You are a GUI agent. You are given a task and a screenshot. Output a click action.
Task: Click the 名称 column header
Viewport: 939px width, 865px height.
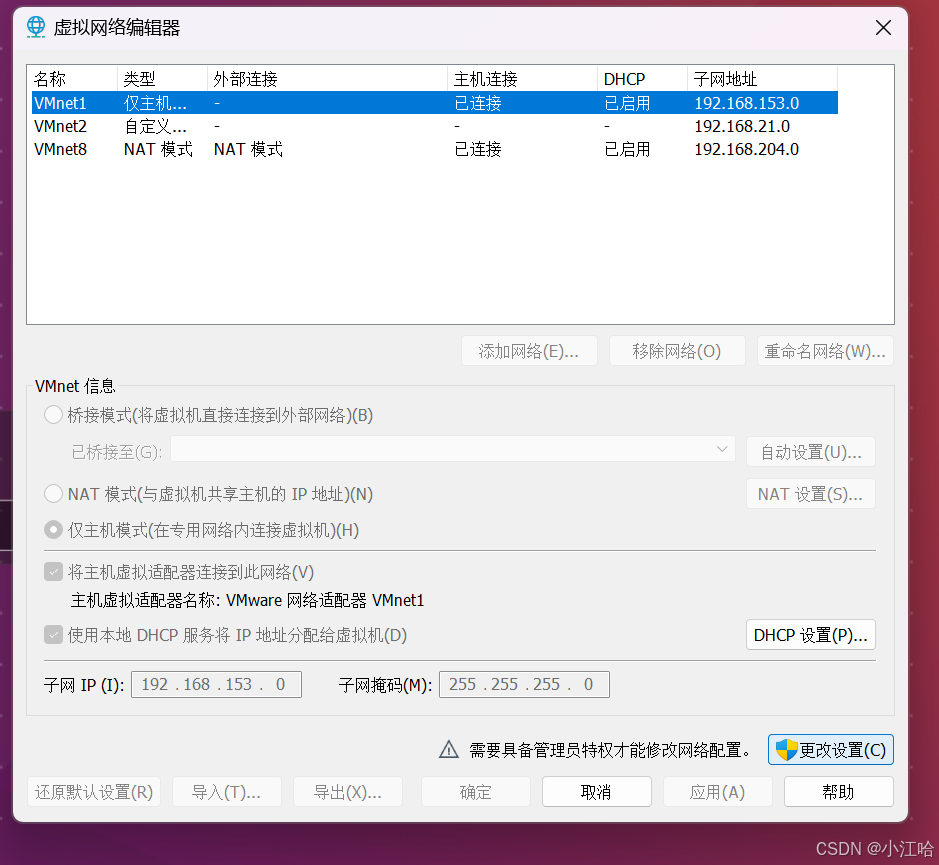(x=72, y=78)
